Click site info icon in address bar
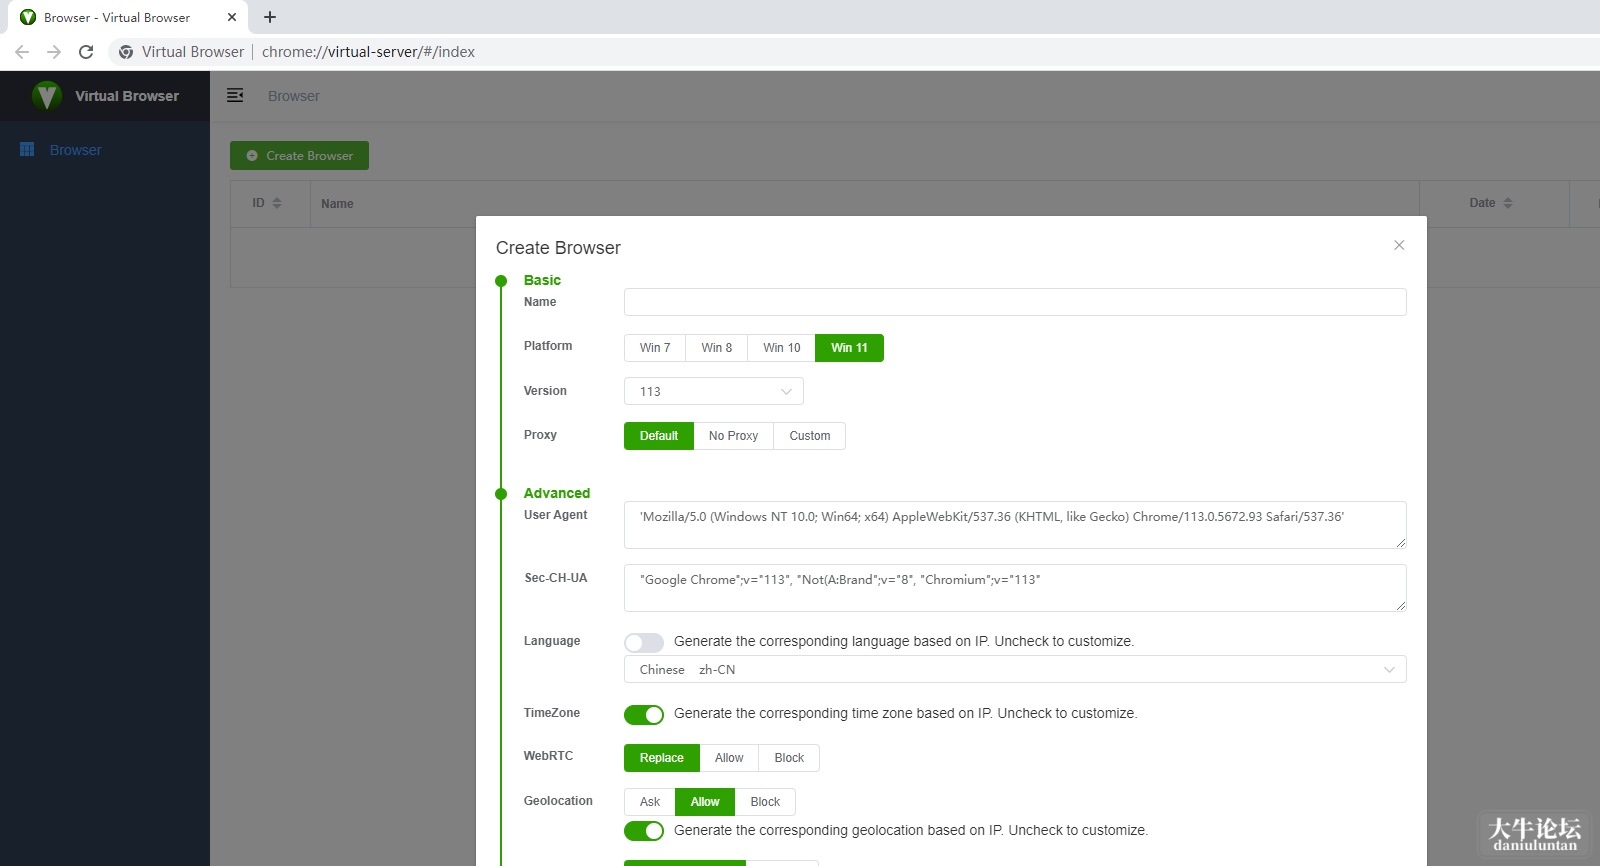The width and height of the screenshot is (1600, 866). [x=126, y=52]
